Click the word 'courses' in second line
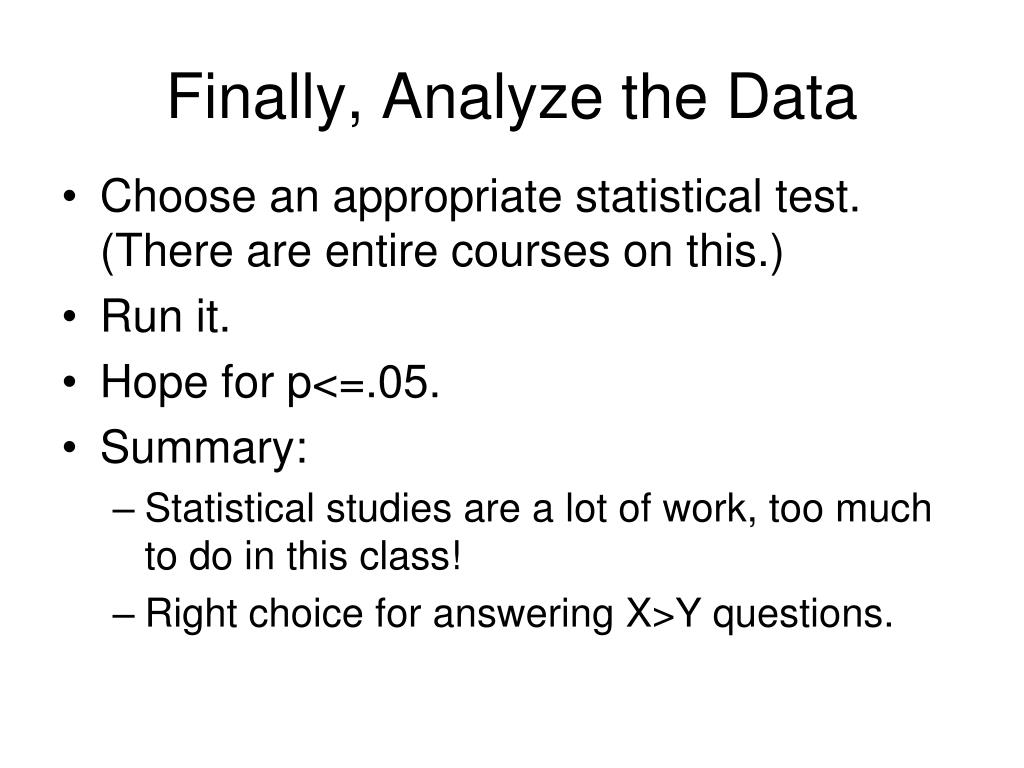This screenshot has height=768, width=1024. click(530, 251)
